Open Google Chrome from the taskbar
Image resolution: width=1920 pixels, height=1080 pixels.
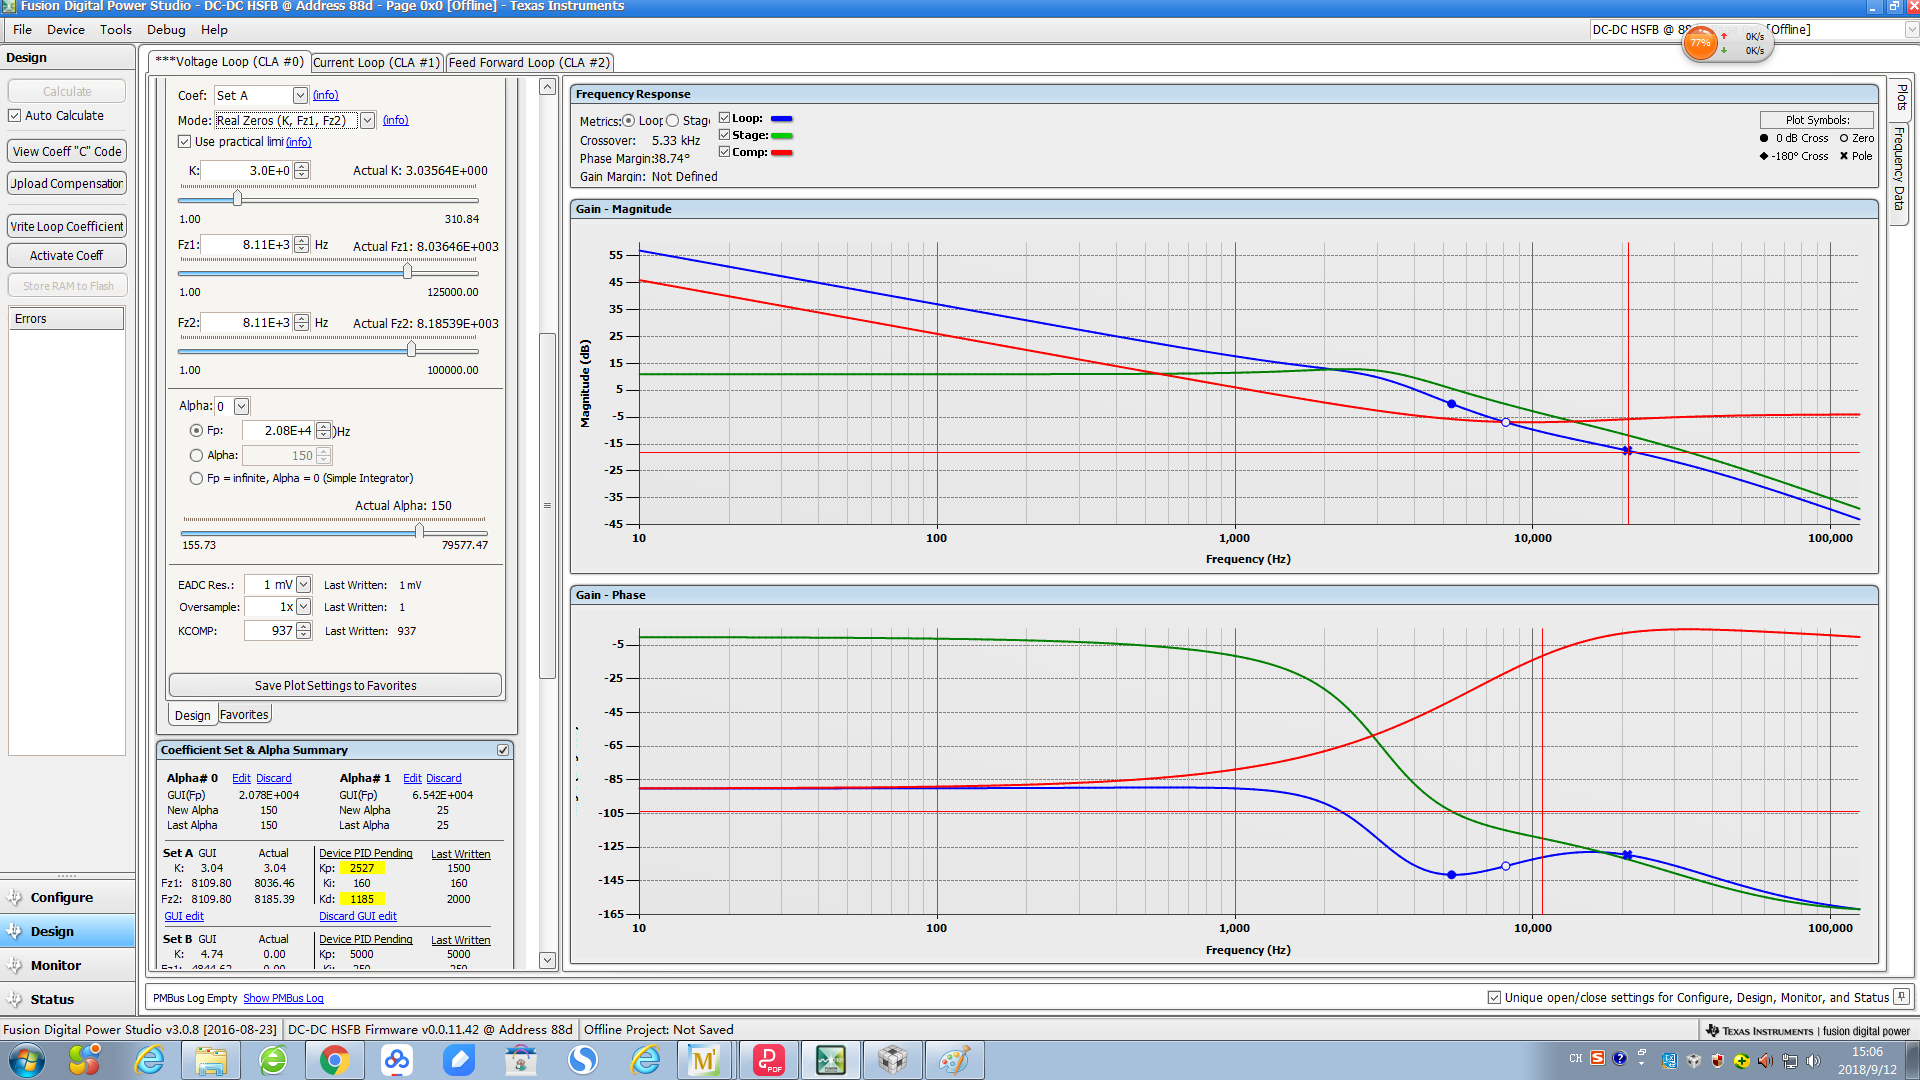click(x=334, y=1060)
